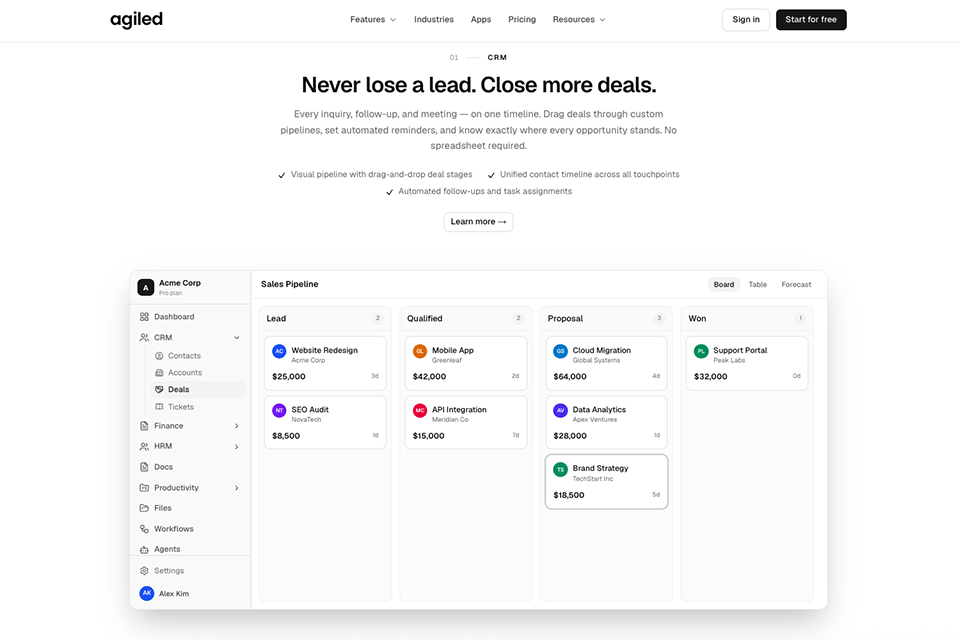Click the Proposal column count badge

pos(659,318)
